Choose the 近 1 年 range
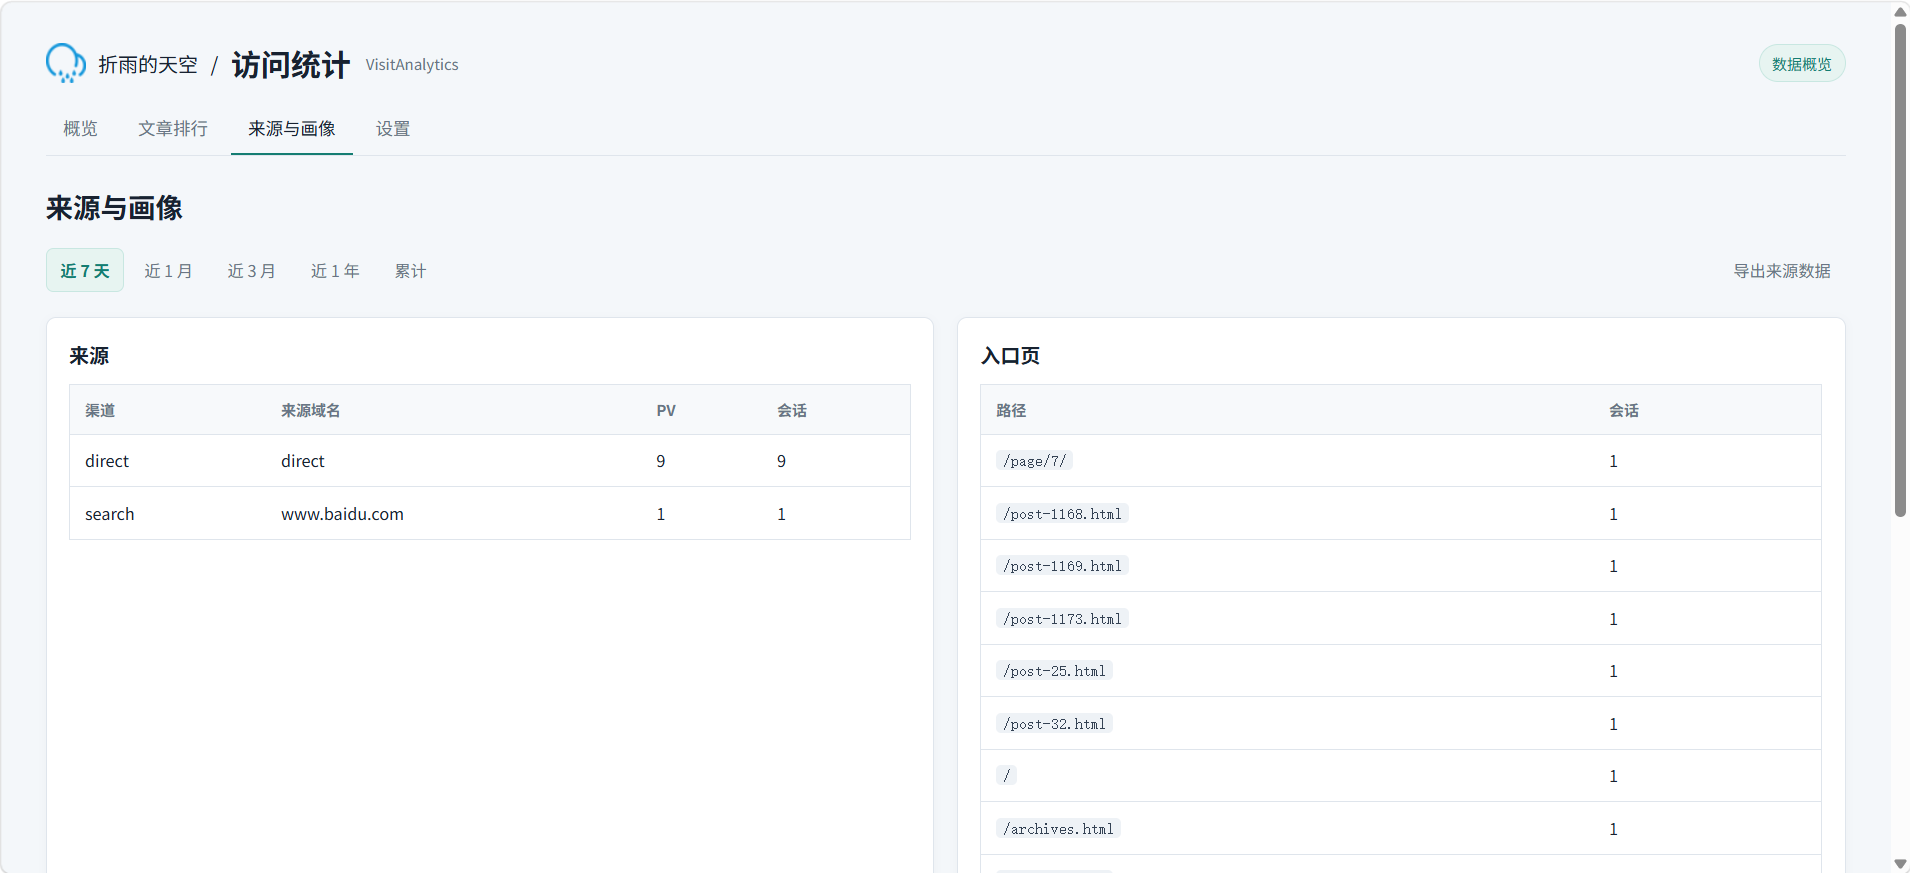This screenshot has width=1910, height=873. [x=335, y=271]
